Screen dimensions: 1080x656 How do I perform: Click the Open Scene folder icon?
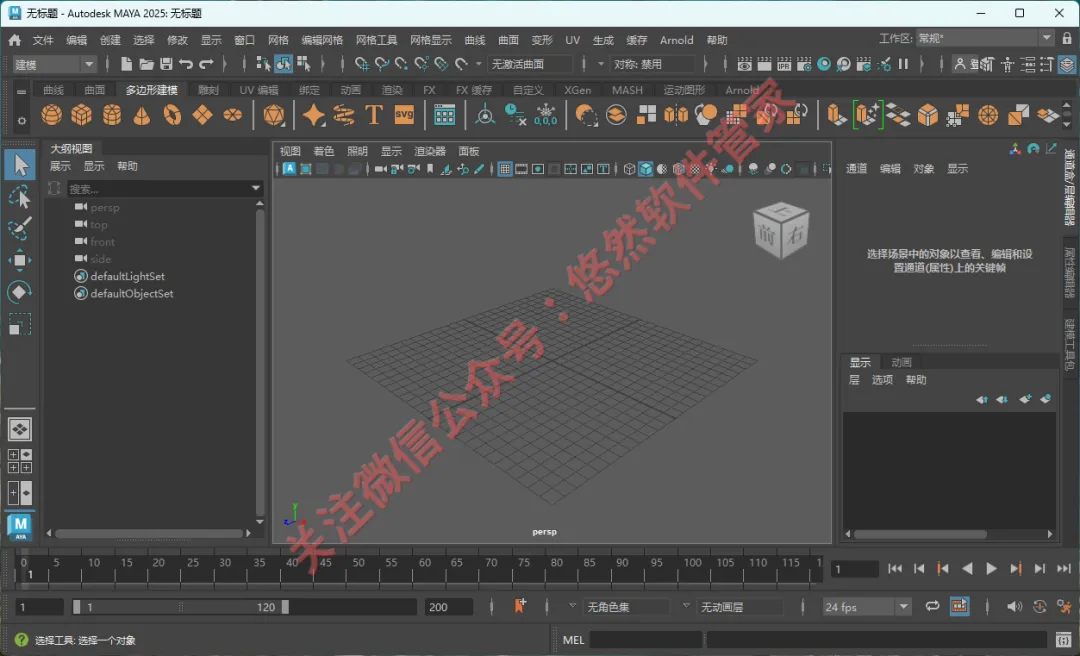tap(146, 64)
